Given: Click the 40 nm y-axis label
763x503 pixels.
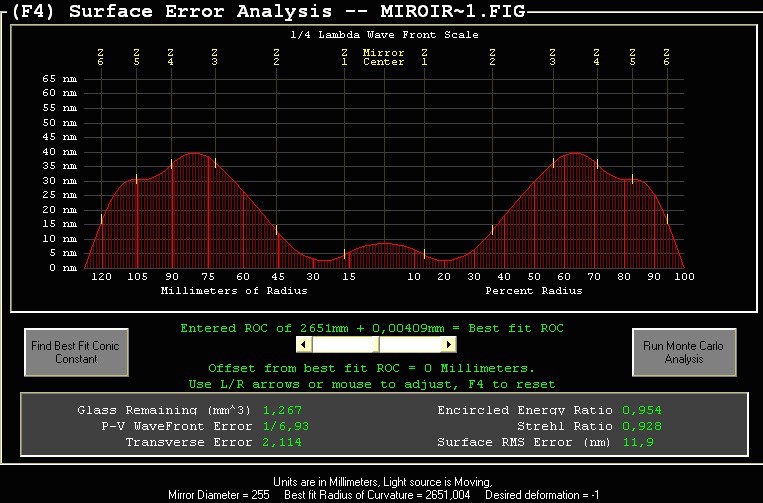Looking at the screenshot, I should [59, 151].
